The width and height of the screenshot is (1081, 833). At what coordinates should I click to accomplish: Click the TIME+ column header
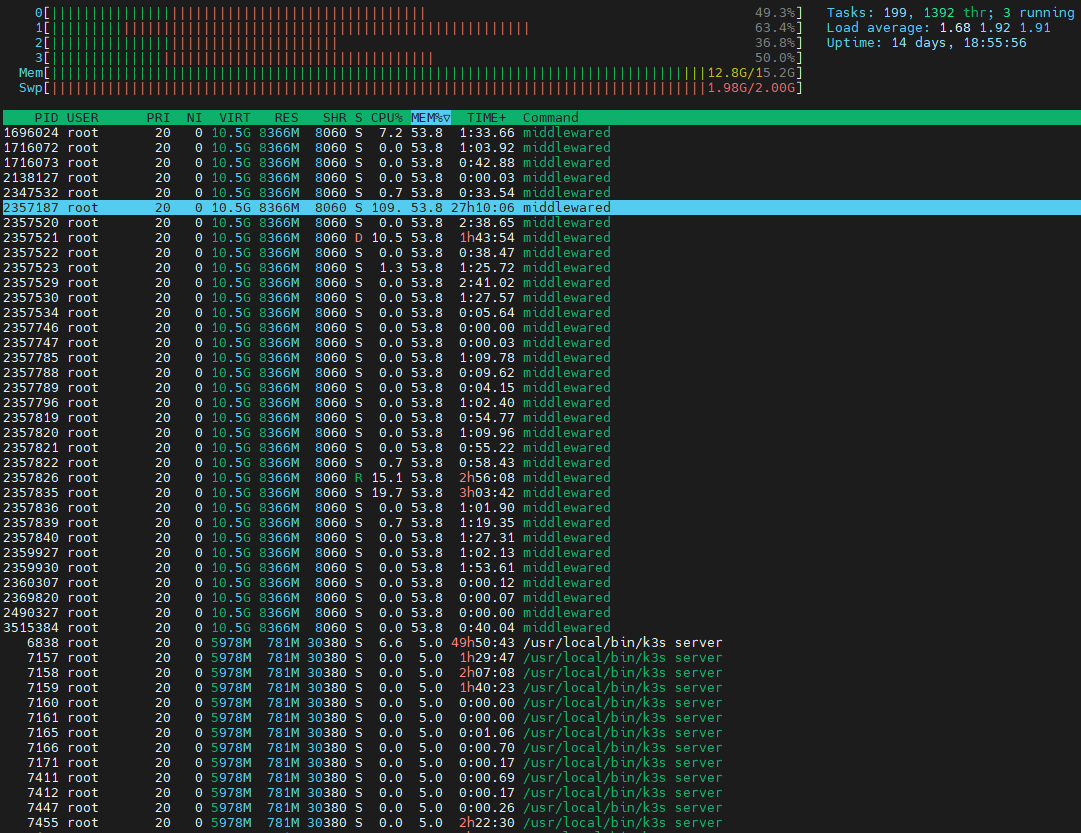click(x=487, y=118)
